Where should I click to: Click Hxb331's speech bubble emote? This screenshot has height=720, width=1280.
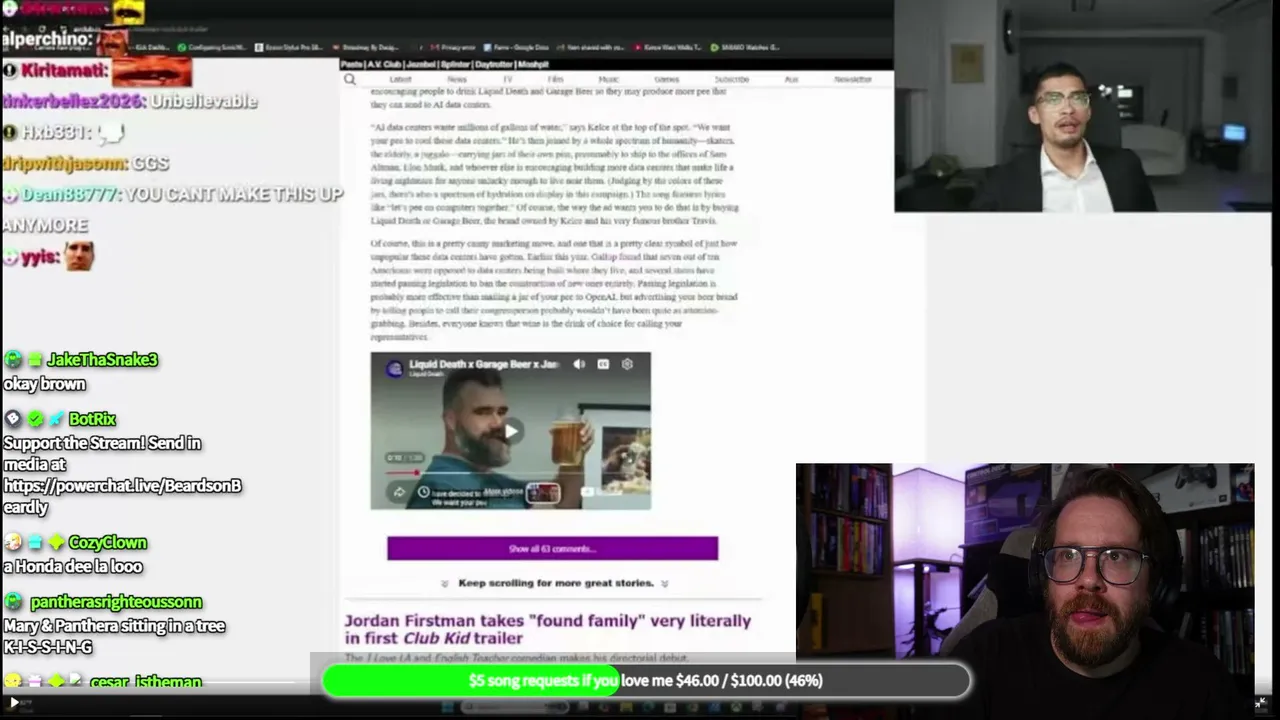pos(112,132)
